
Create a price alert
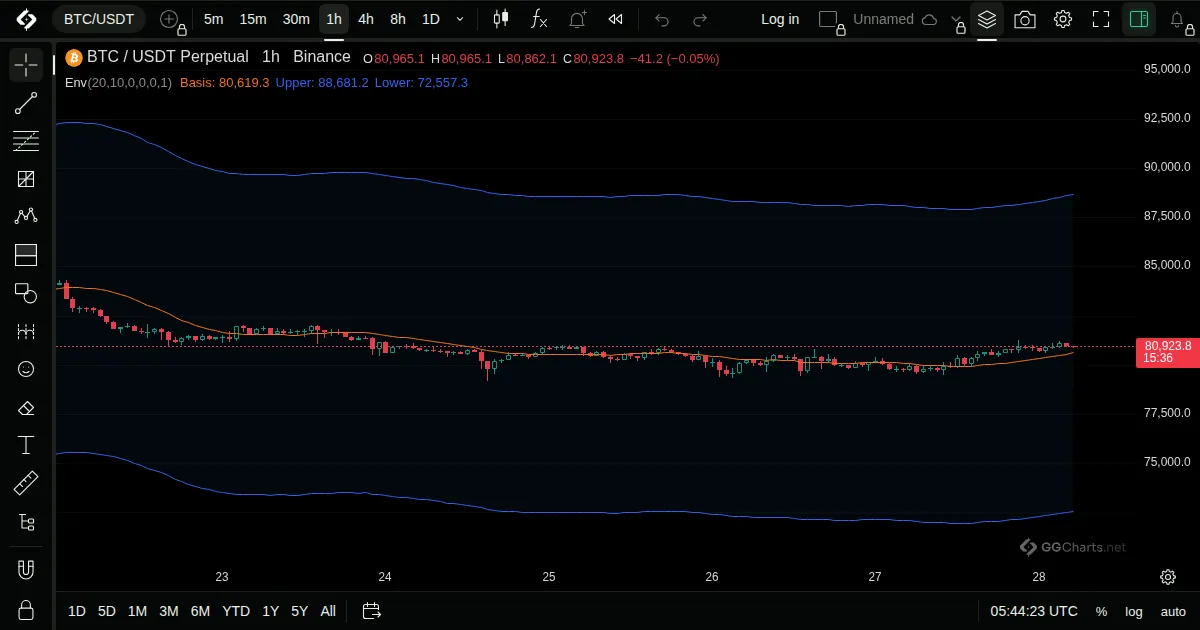577,19
